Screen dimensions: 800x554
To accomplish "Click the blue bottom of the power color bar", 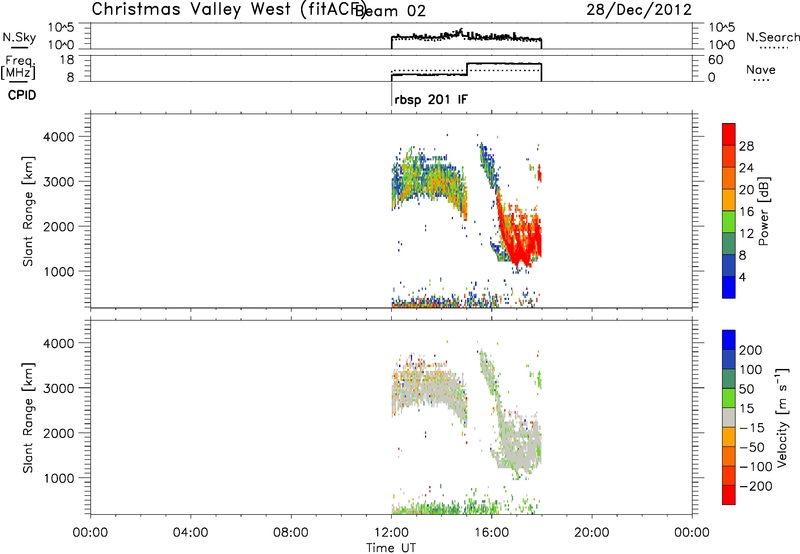I will [x=729, y=288].
